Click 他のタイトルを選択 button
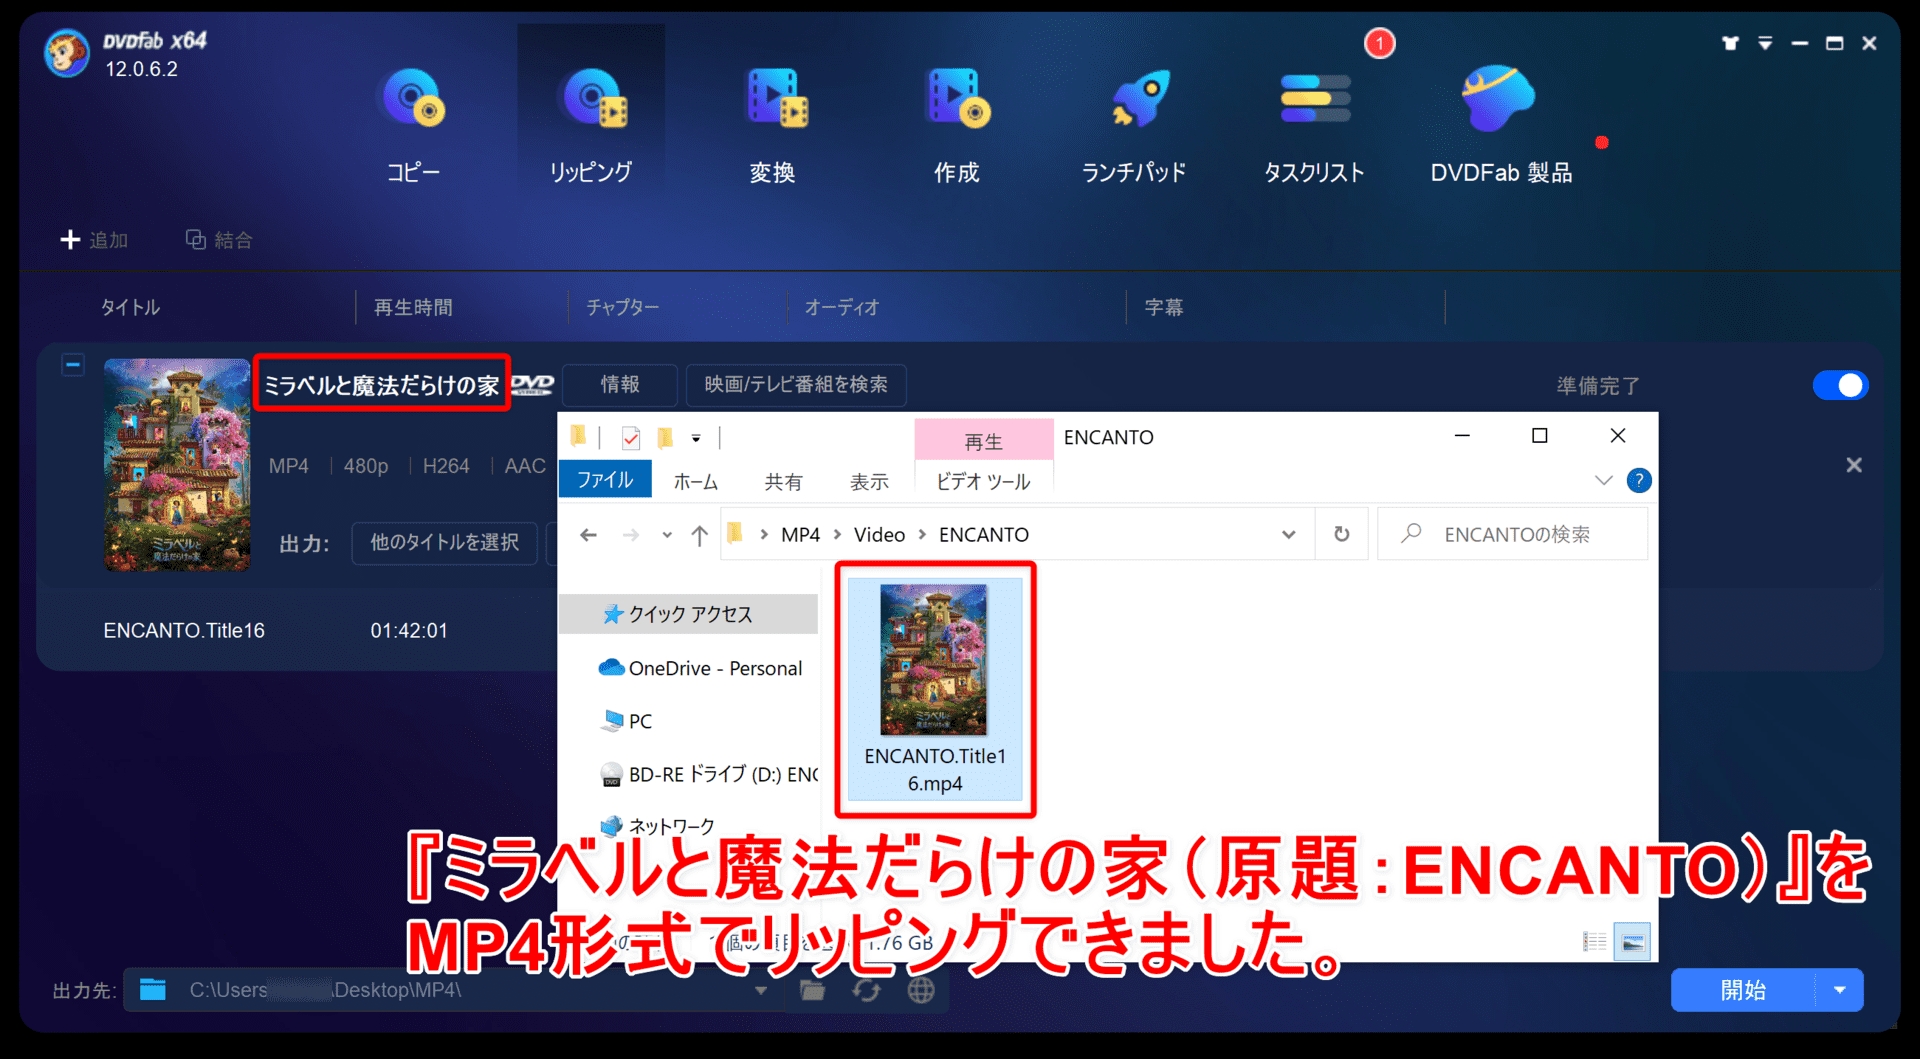 [x=444, y=543]
